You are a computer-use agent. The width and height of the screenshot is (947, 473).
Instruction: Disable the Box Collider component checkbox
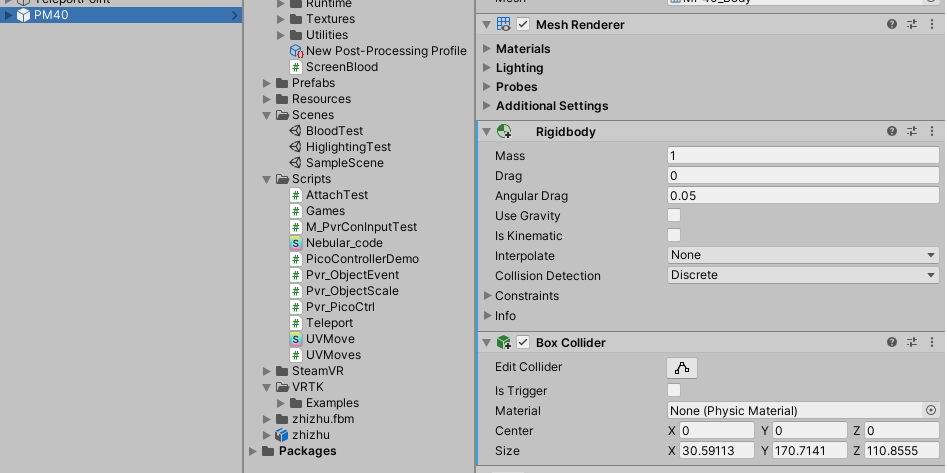(523, 342)
